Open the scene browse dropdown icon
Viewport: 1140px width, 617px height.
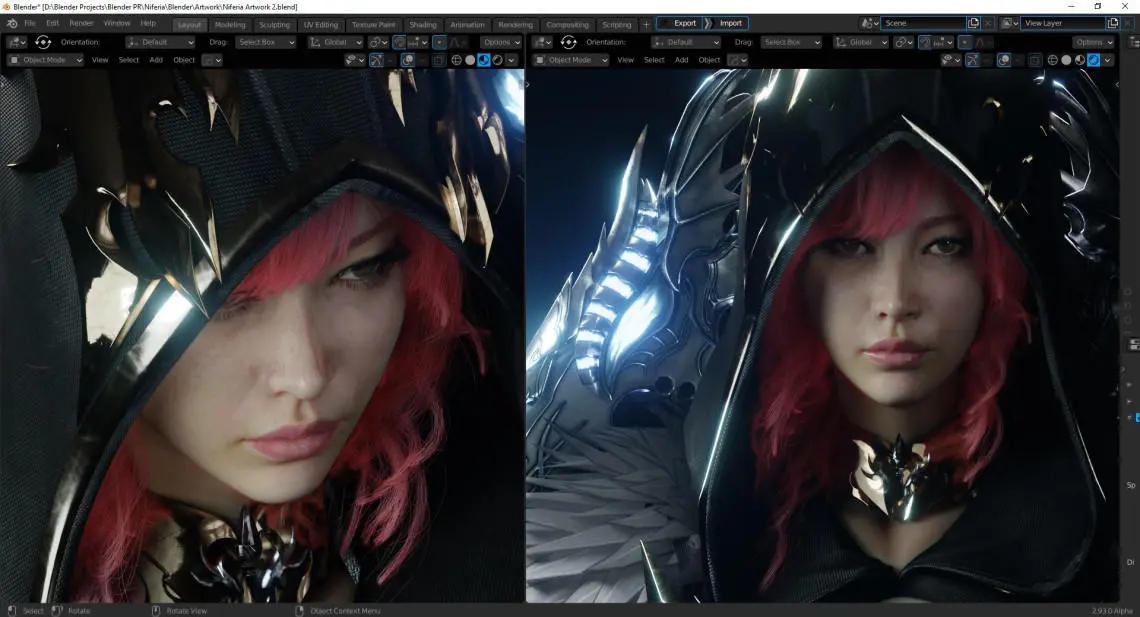click(870, 23)
